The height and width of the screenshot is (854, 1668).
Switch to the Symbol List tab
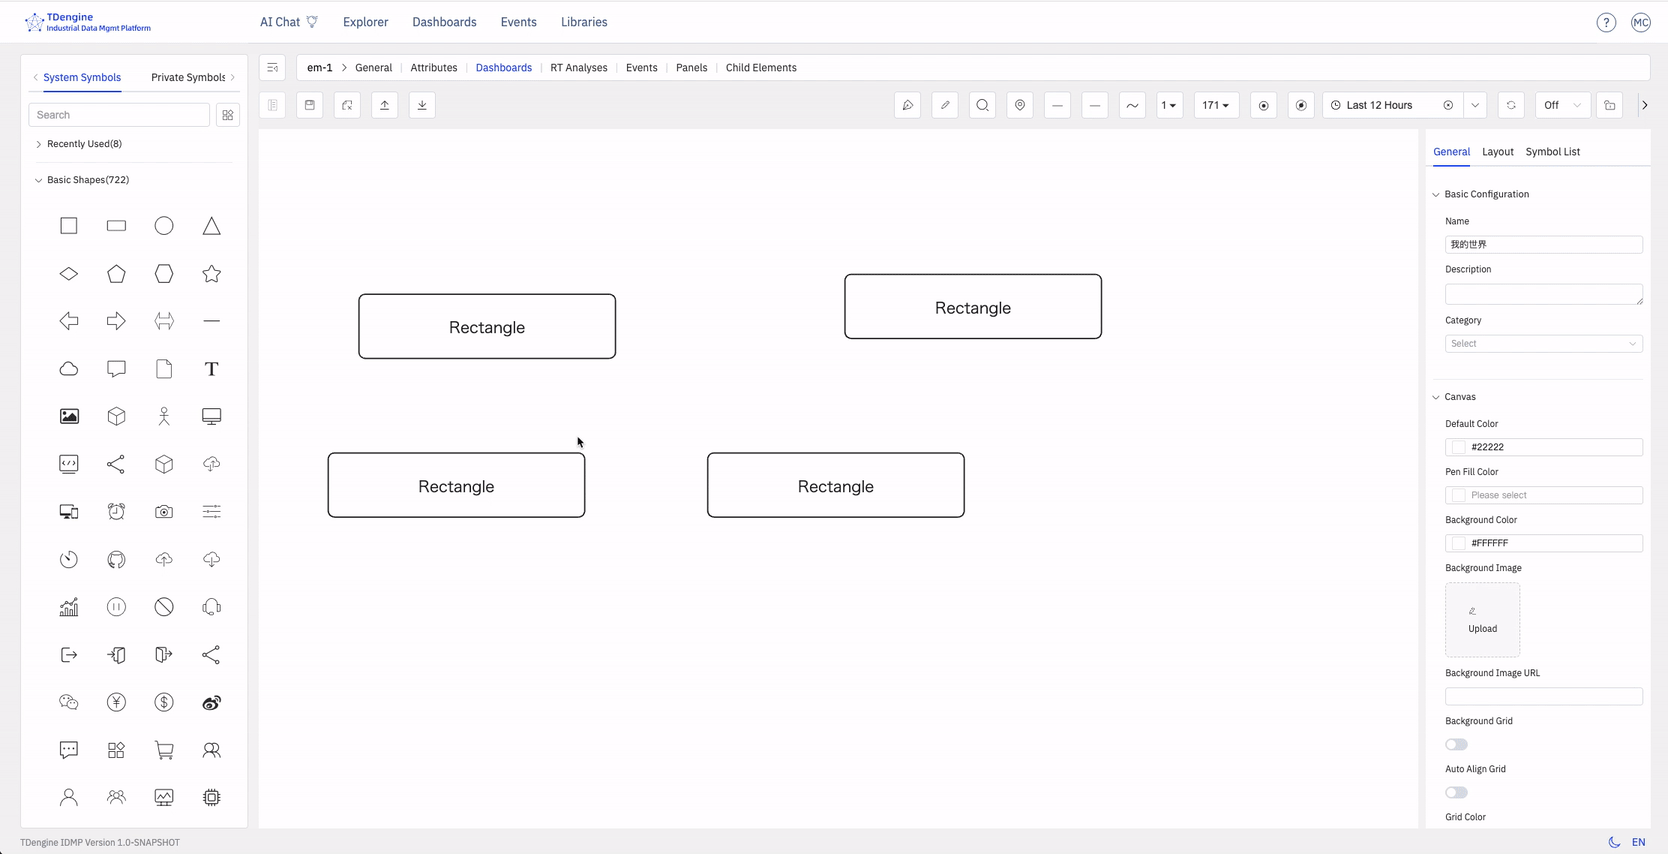point(1553,152)
